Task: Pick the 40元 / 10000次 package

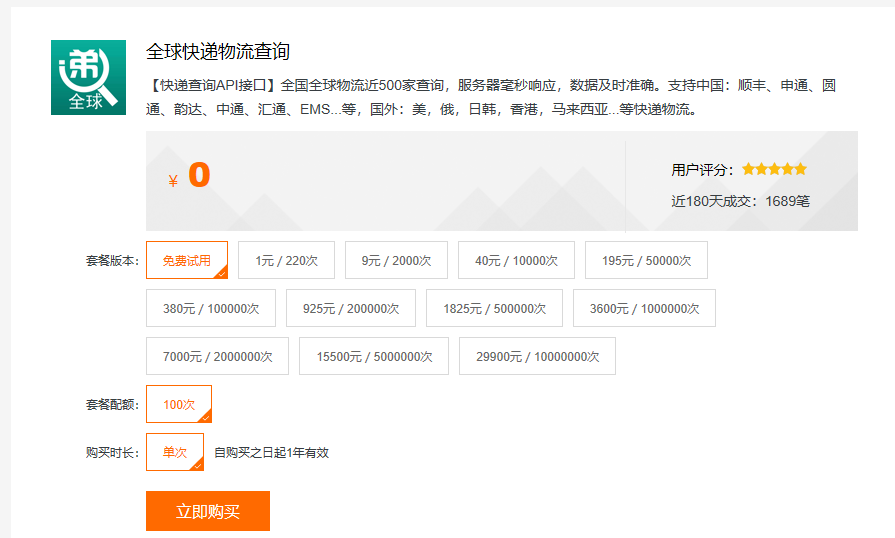Action: (516, 260)
